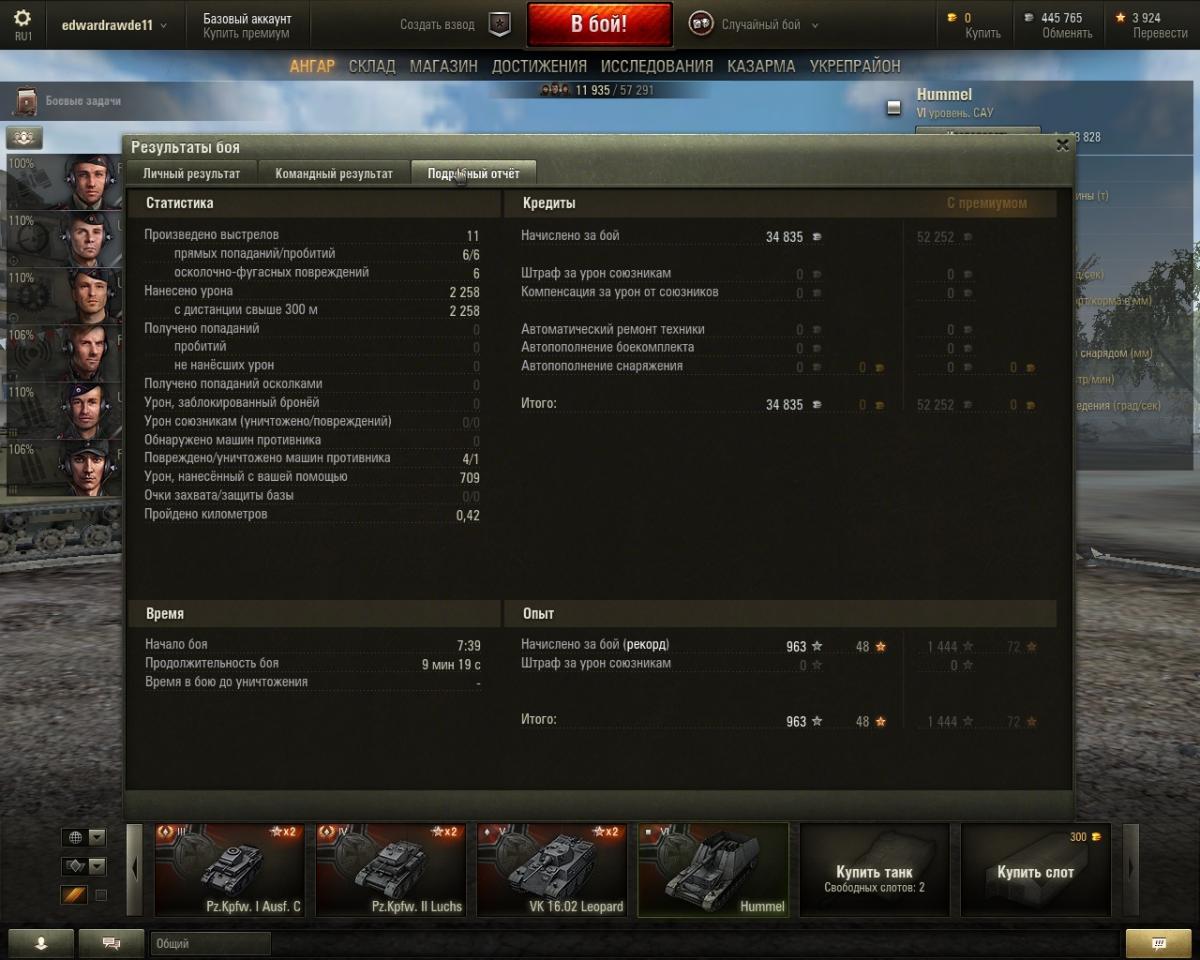Click the orange stripe filter icon

tap(75, 895)
